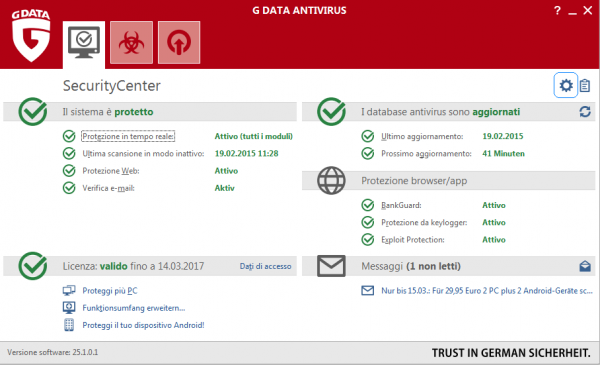Follow the 'Proteggi più PC' link
Viewport: 600px width, 365px height.
point(110,291)
